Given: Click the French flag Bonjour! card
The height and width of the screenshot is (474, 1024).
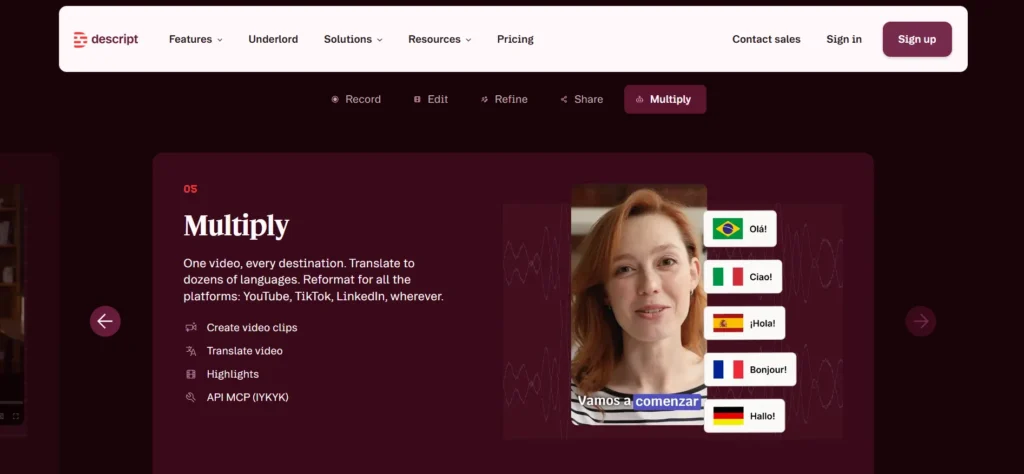Looking at the screenshot, I should pos(750,370).
